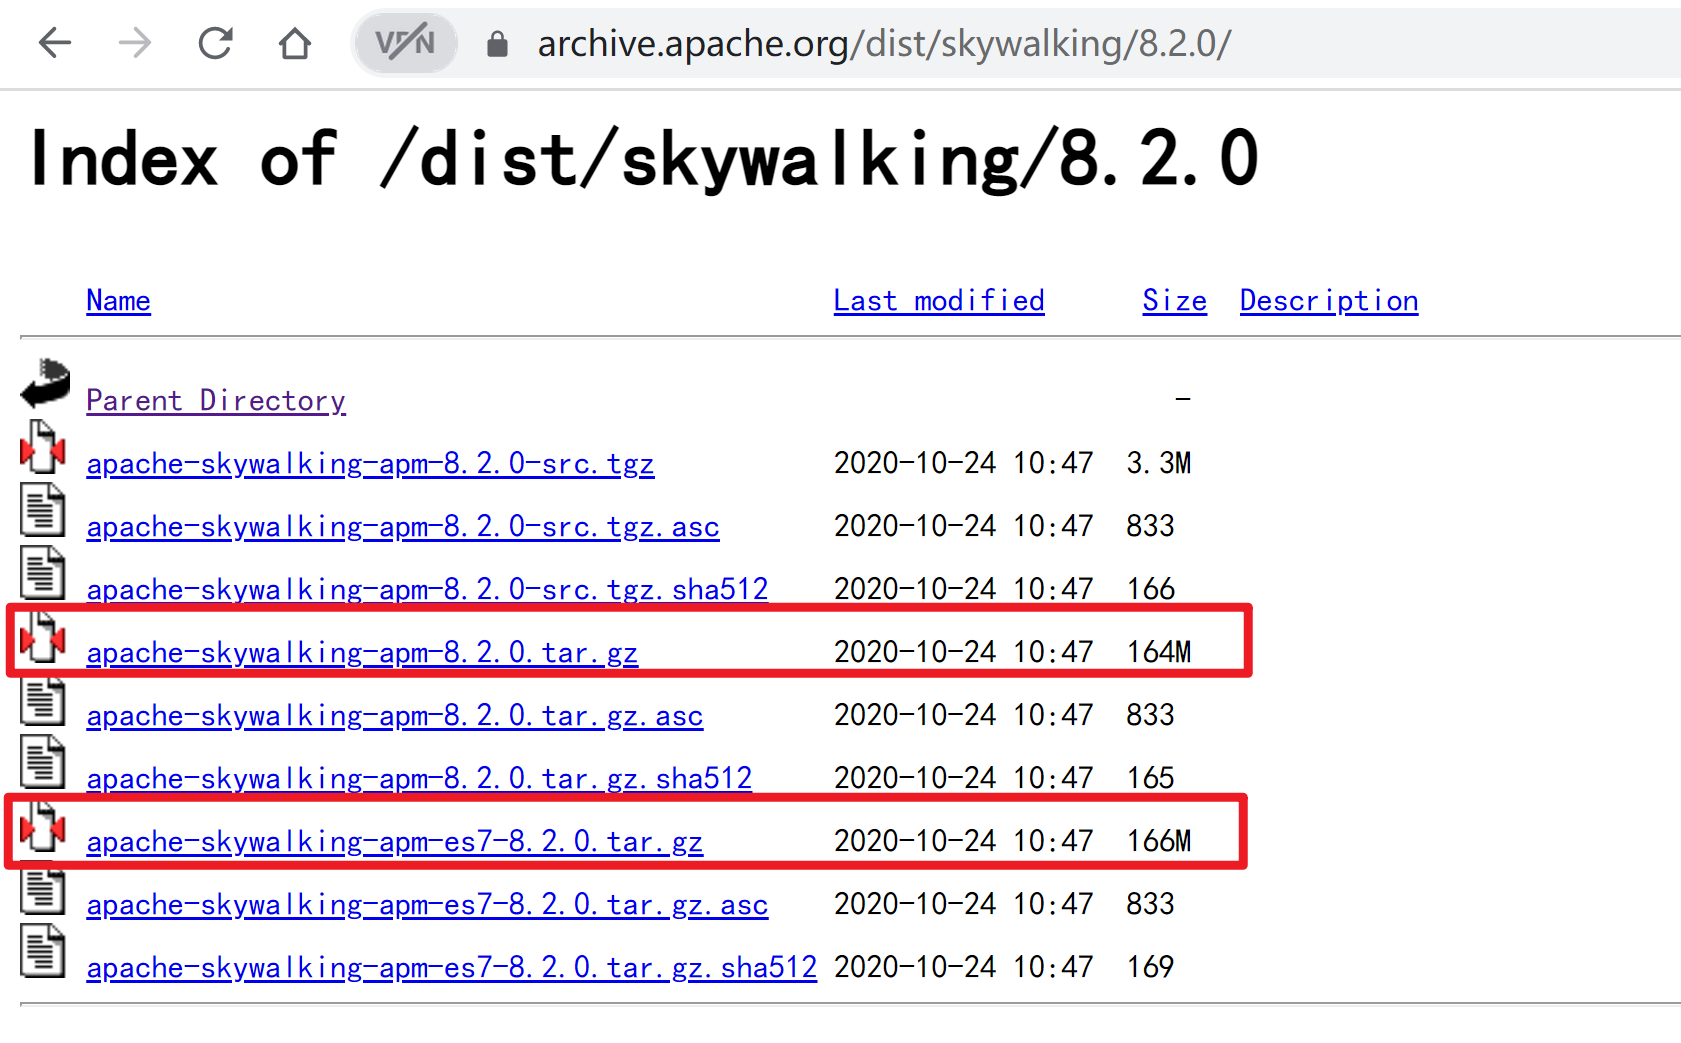Click the Parent Directory back-arrow icon

click(45, 384)
